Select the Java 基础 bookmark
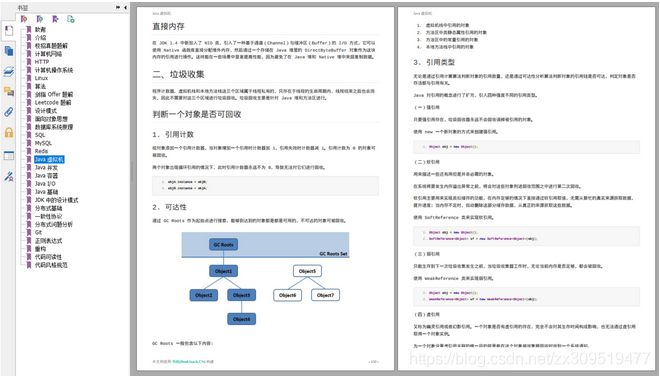Image resolution: width=660 pixels, height=377 pixels. [x=46, y=192]
